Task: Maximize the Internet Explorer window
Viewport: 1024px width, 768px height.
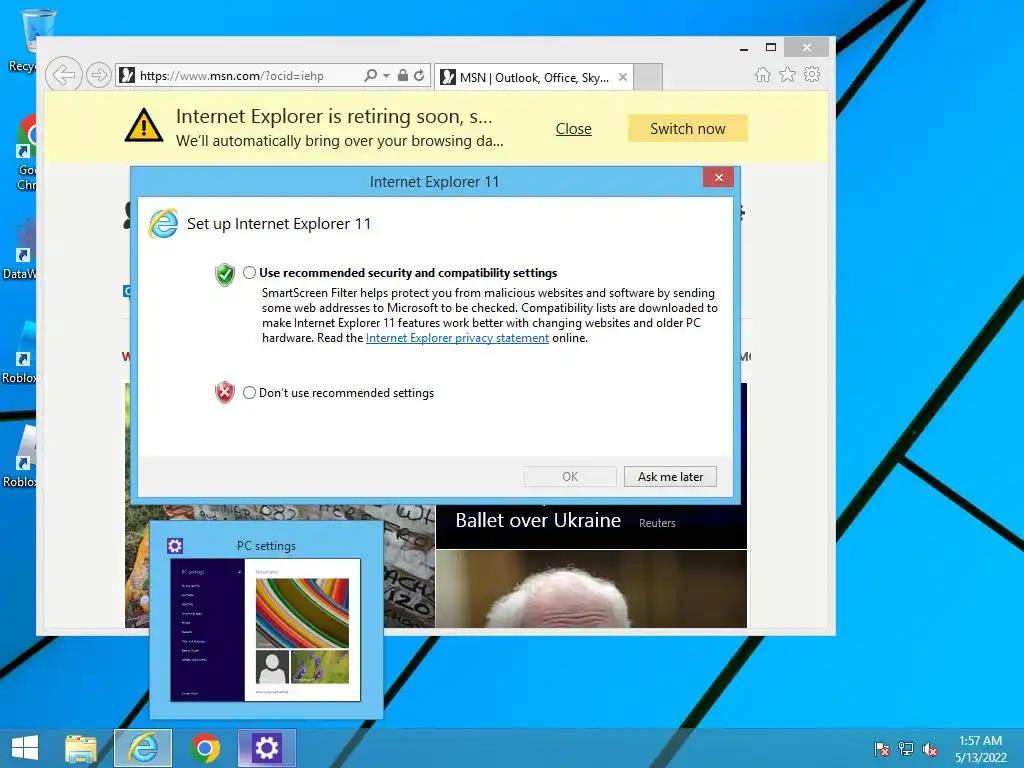Action: point(771,48)
